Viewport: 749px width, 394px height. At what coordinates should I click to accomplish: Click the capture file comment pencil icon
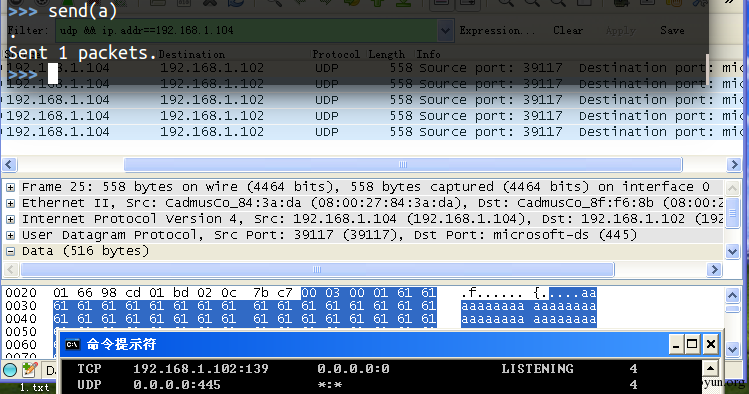[30, 370]
